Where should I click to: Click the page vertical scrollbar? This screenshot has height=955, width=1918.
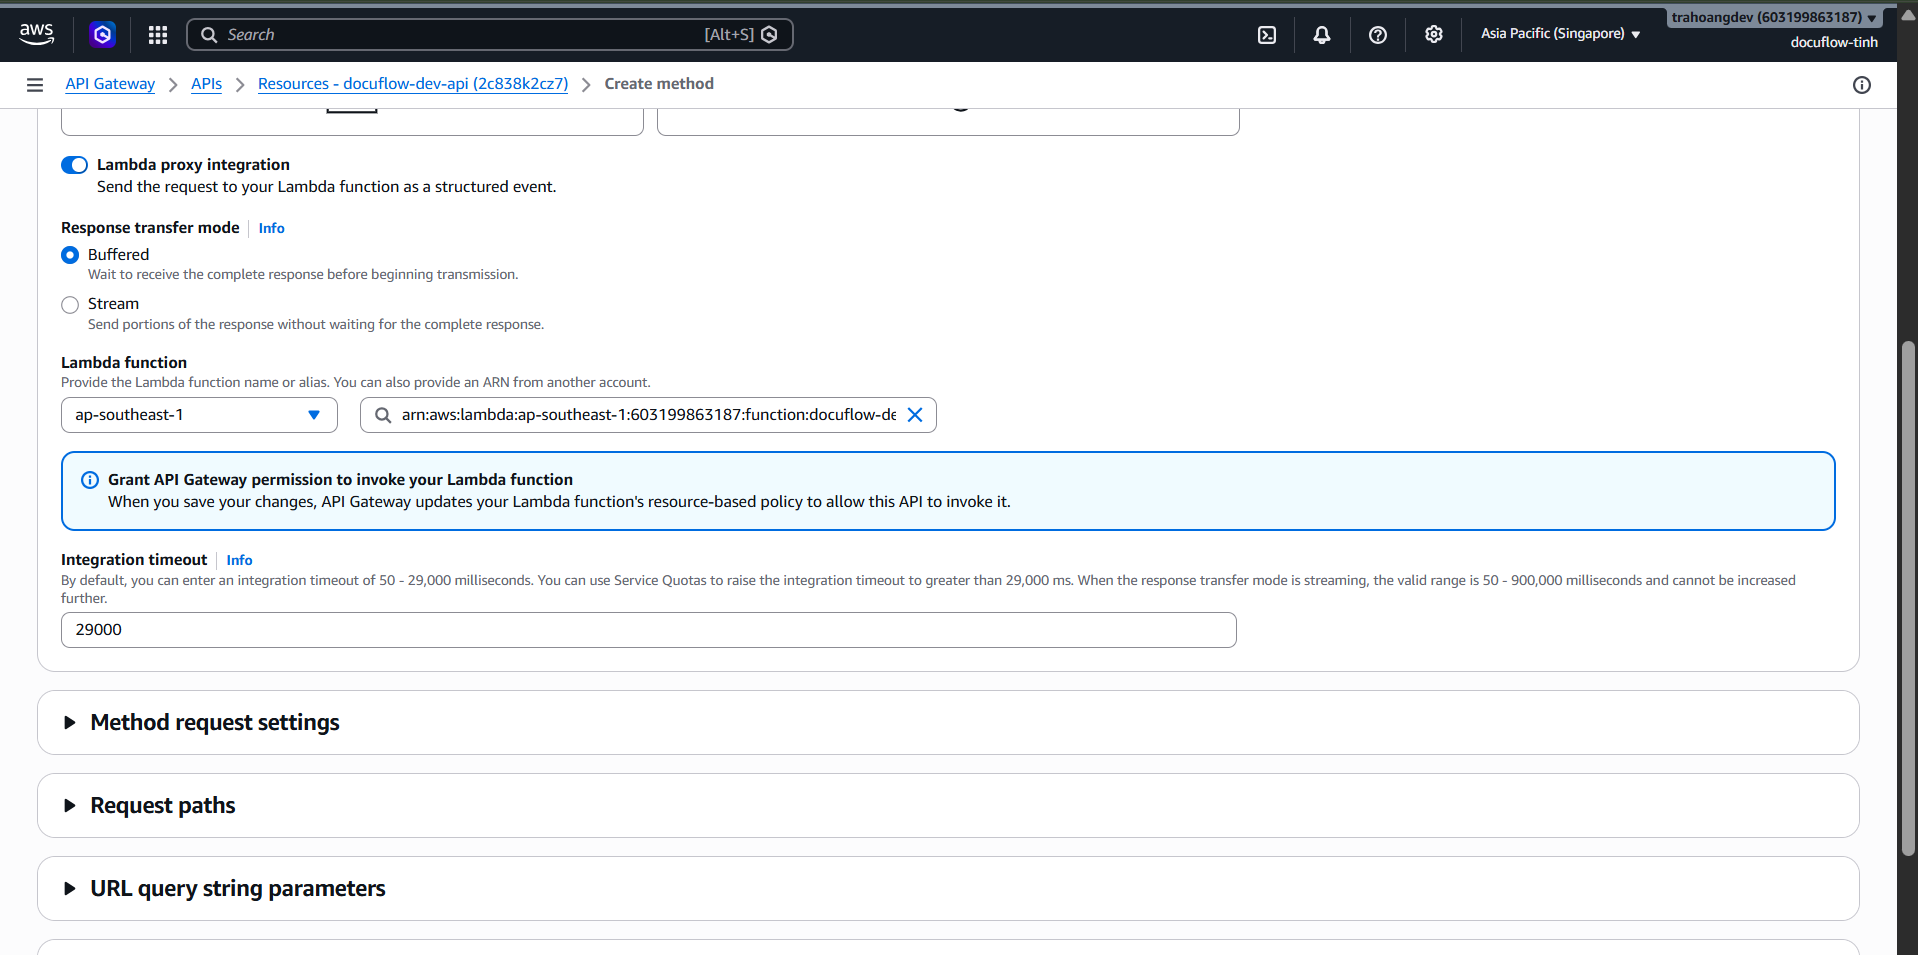click(x=1908, y=598)
